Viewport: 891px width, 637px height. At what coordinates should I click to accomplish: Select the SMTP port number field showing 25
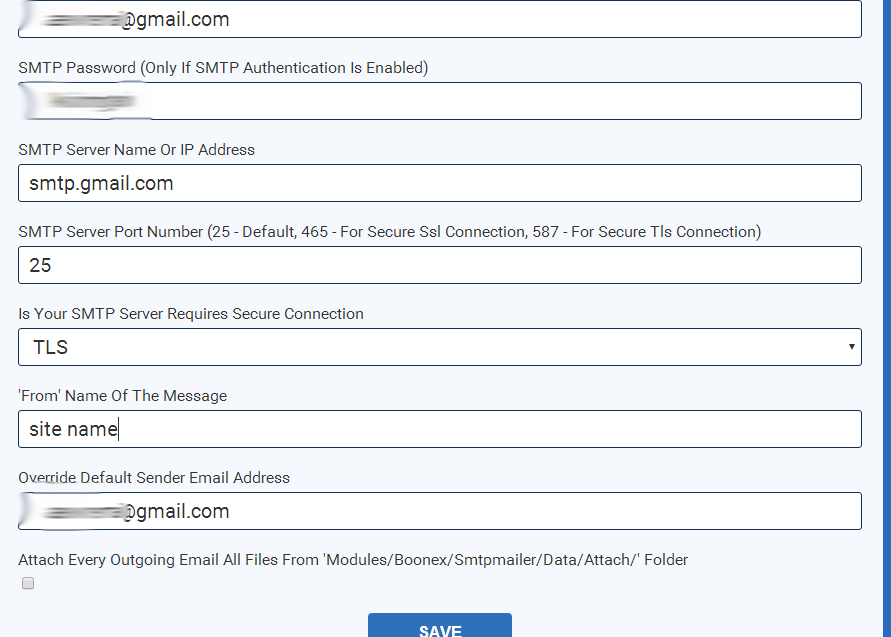pos(440,265)
